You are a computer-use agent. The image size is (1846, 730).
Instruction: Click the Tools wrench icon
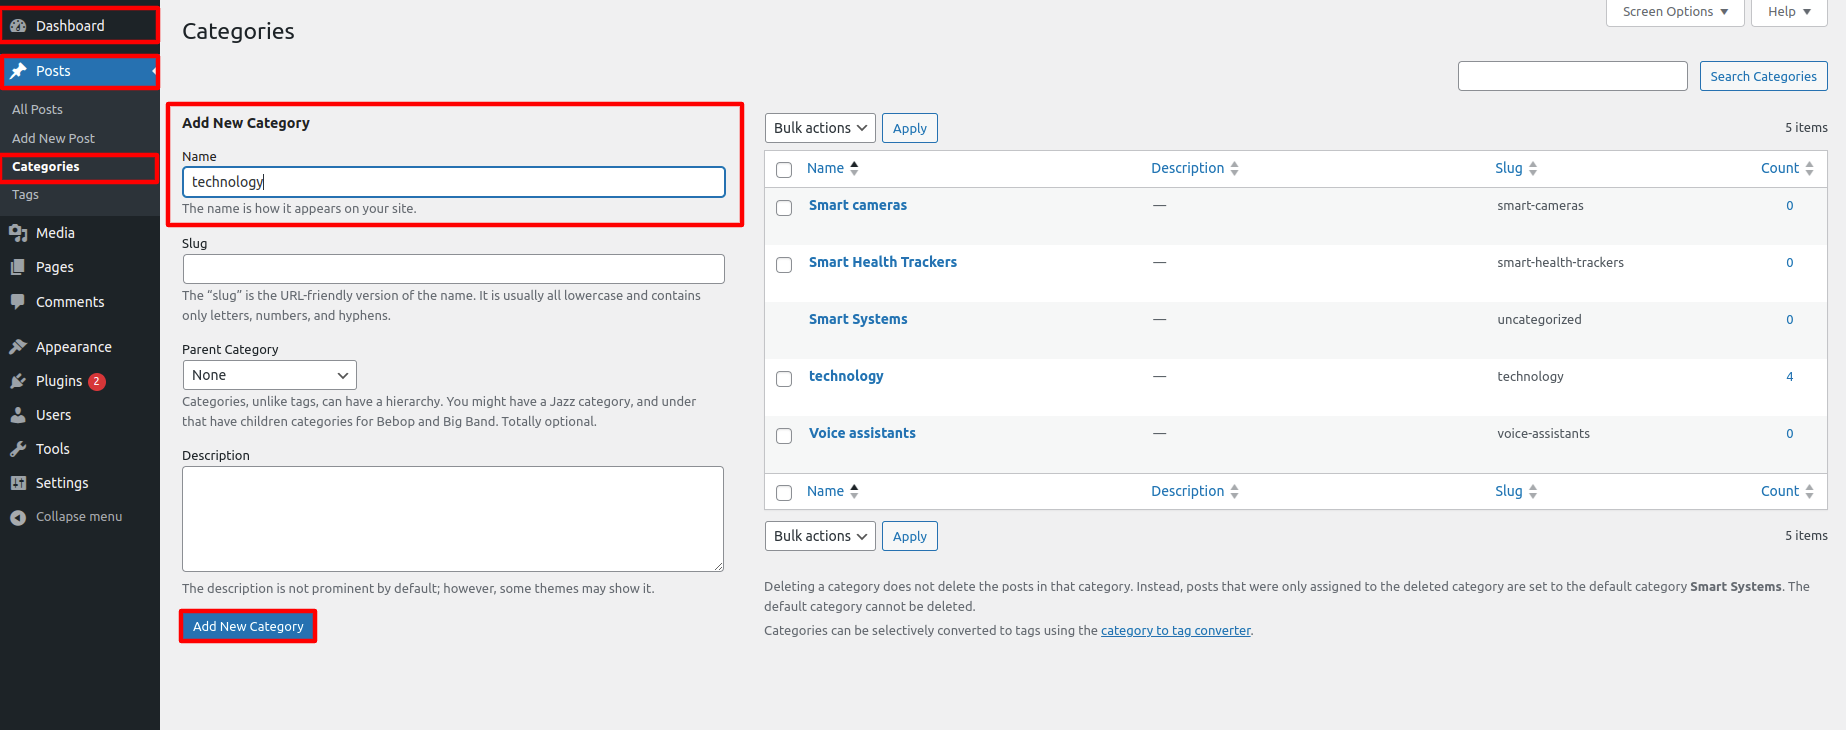point(18,449)
